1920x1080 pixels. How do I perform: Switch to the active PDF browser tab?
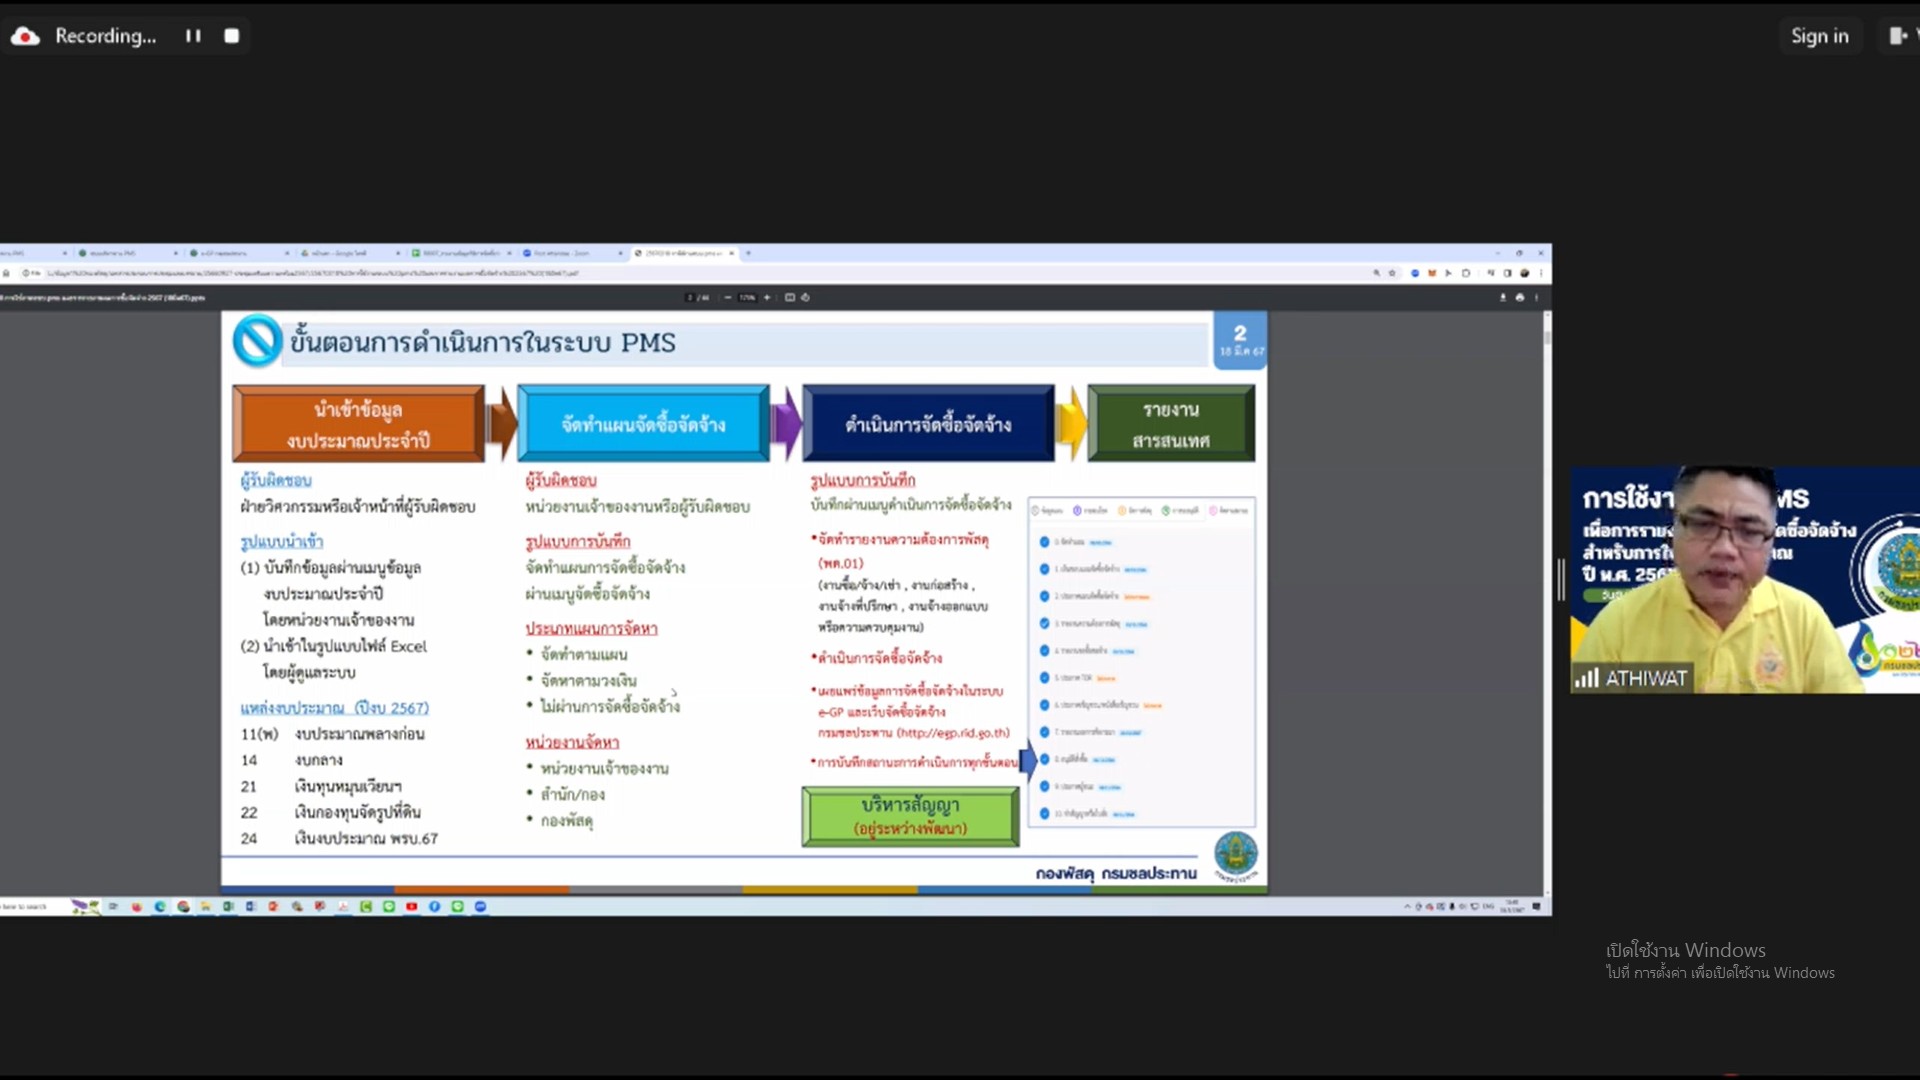683,253
